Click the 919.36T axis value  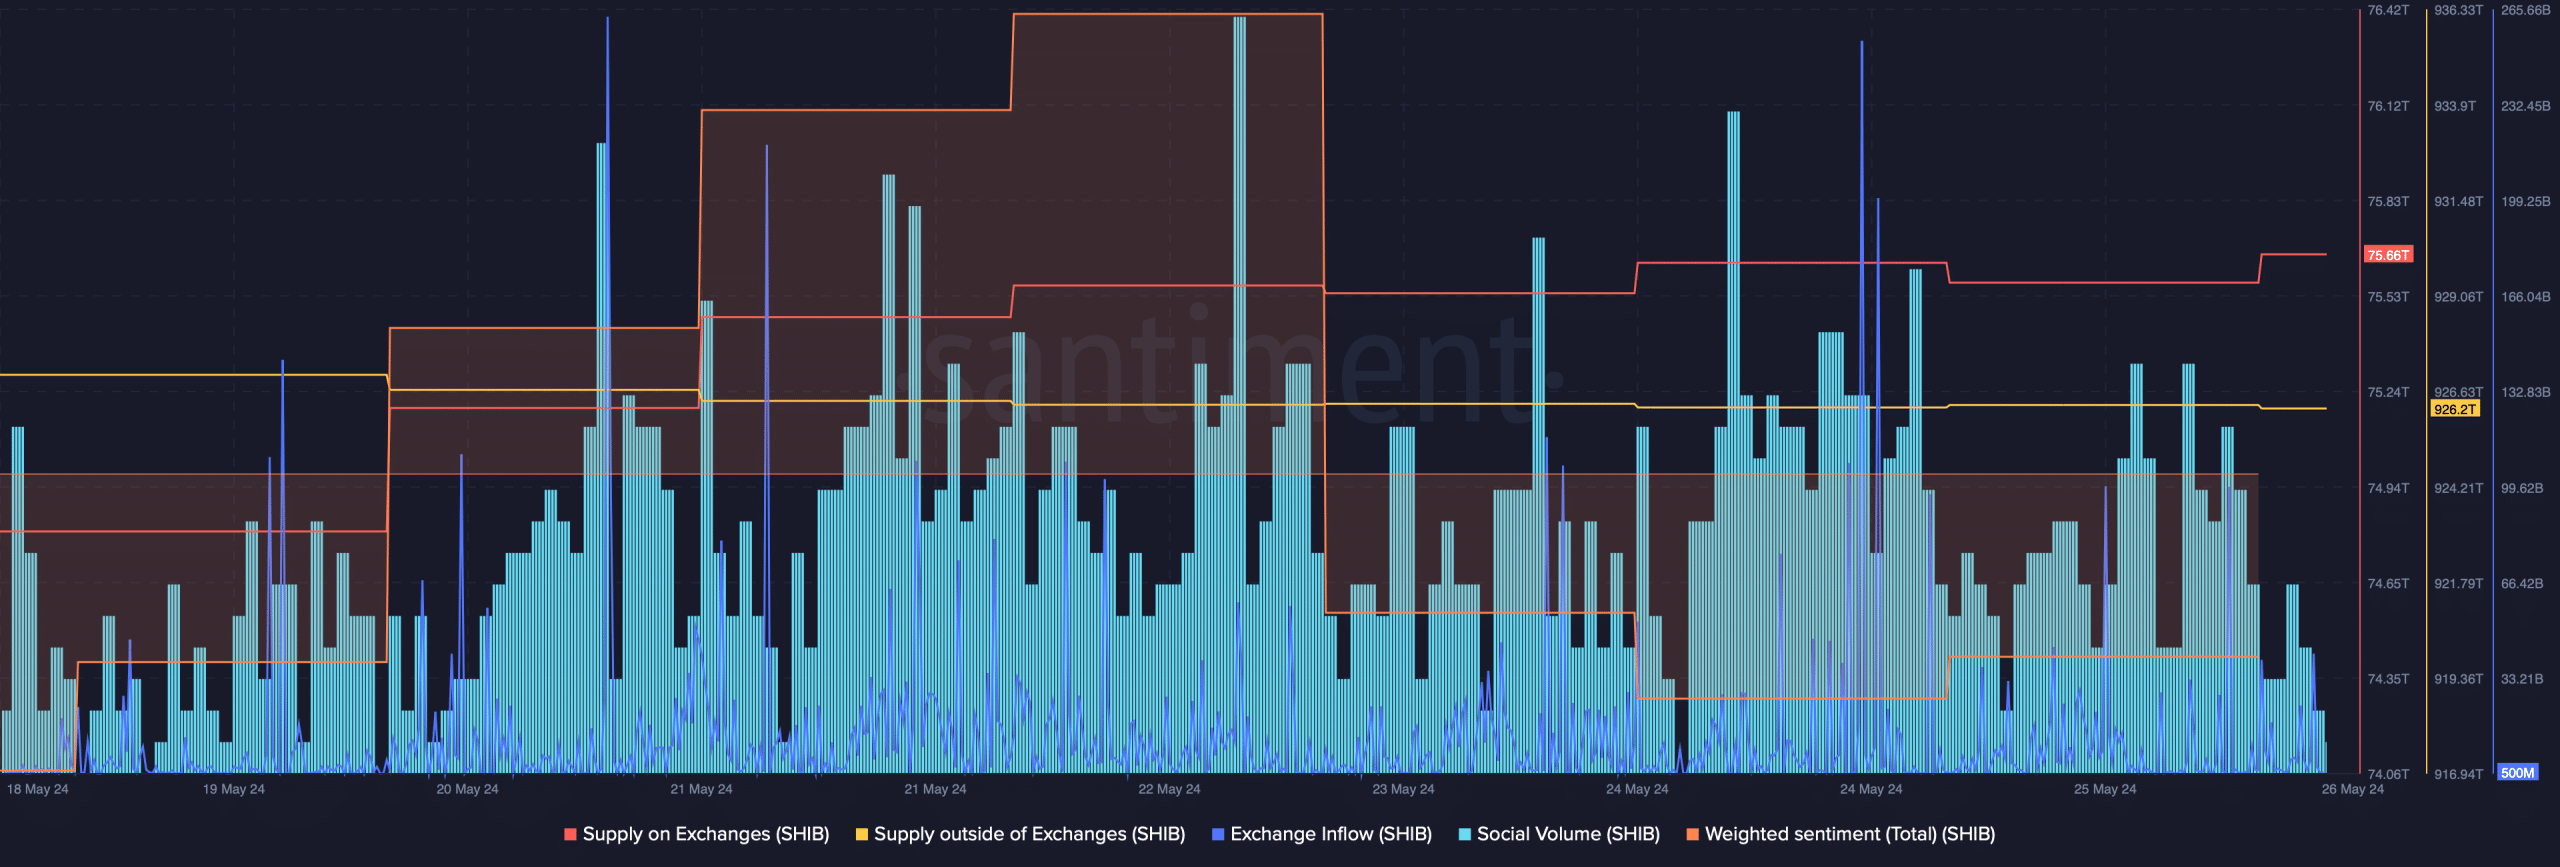click(2458, 679)
